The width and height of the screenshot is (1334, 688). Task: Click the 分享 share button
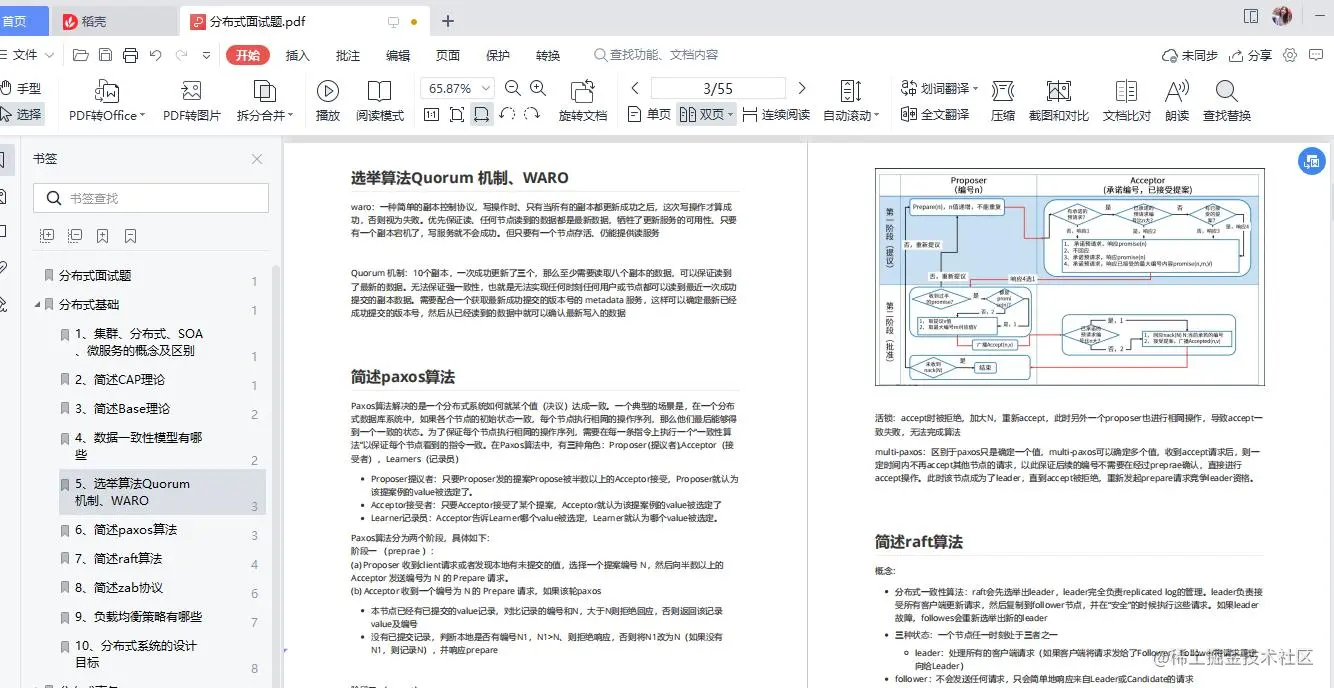pos(1251,55)
